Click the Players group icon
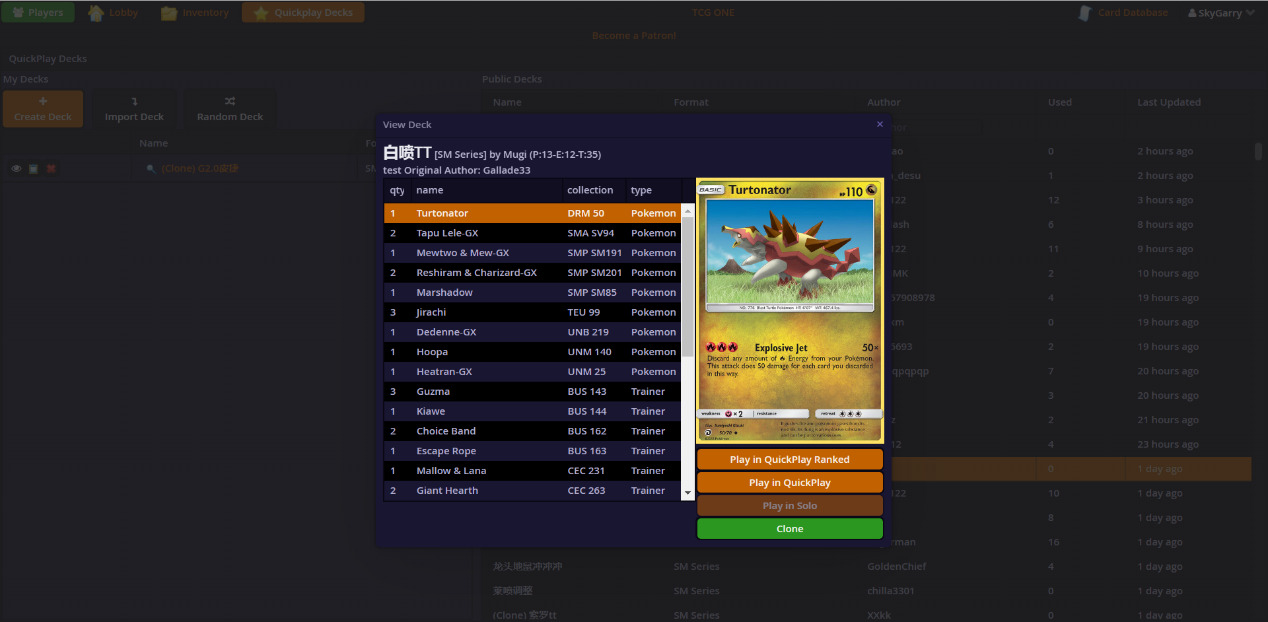Viewport: 1268px width, 622px height. 17,13
